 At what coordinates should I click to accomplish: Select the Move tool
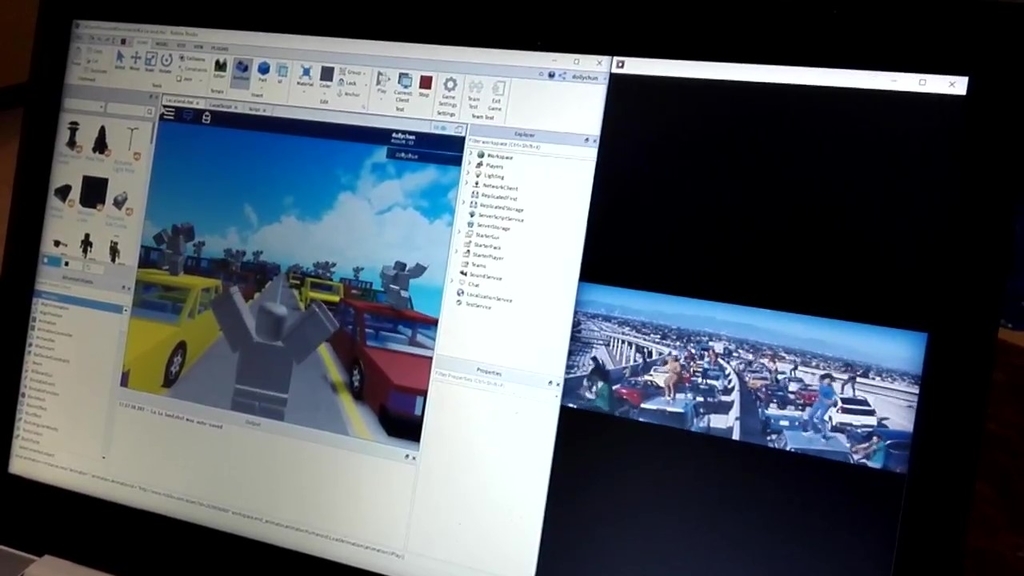135,61
